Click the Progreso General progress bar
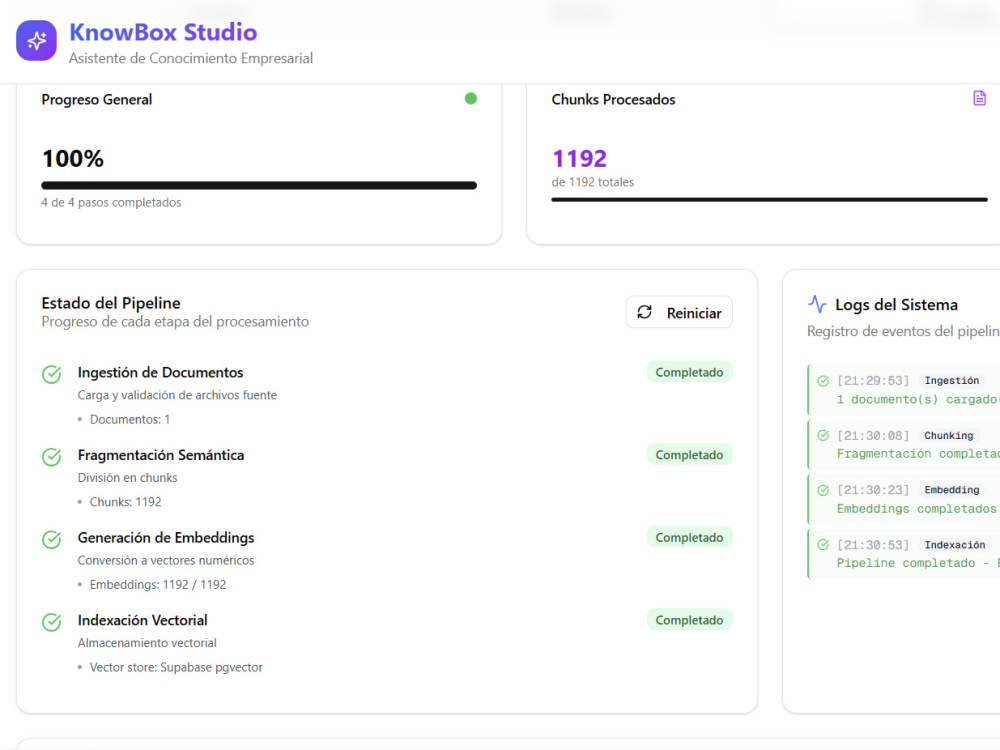Image resolution: width=1000 pixels, height=750 pixels. 259,186
